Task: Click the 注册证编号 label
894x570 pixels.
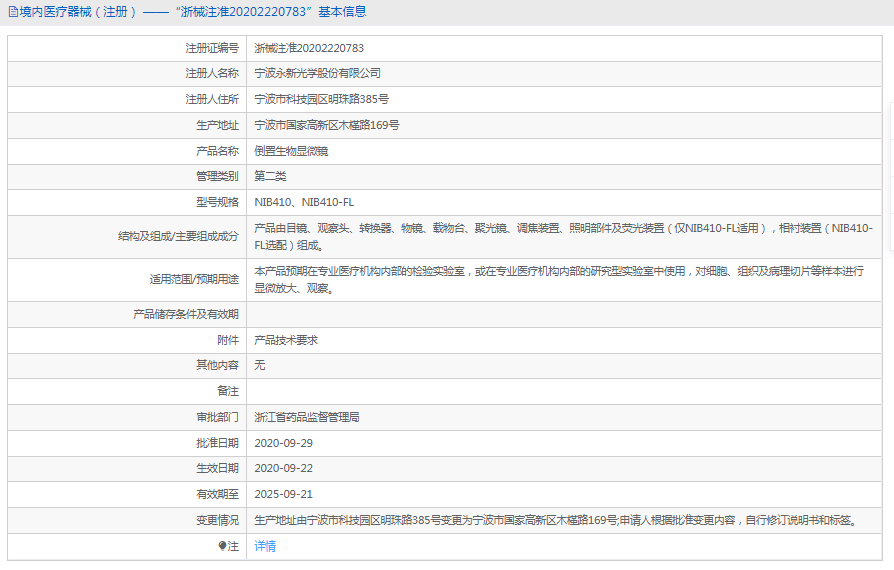Action: 212,48
